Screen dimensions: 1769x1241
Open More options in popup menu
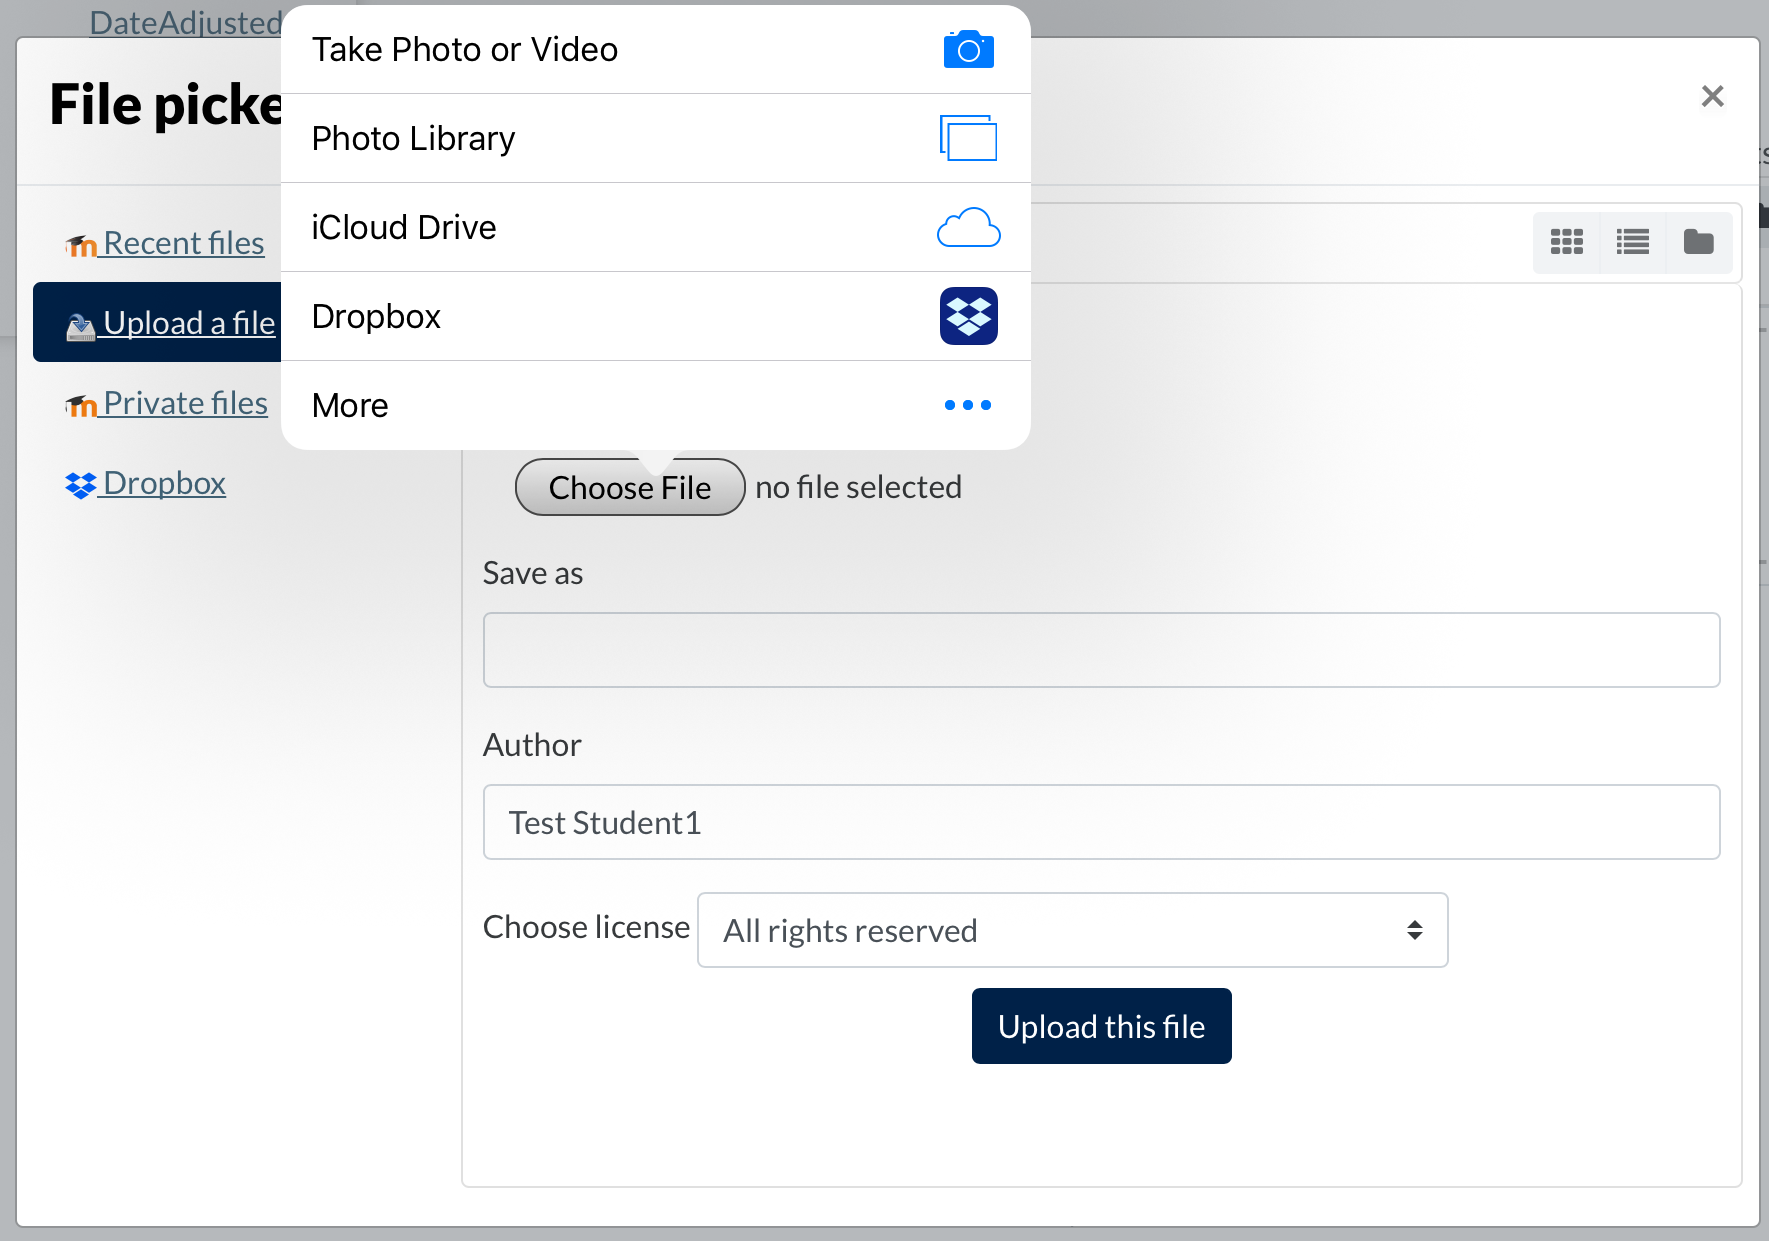656,405
